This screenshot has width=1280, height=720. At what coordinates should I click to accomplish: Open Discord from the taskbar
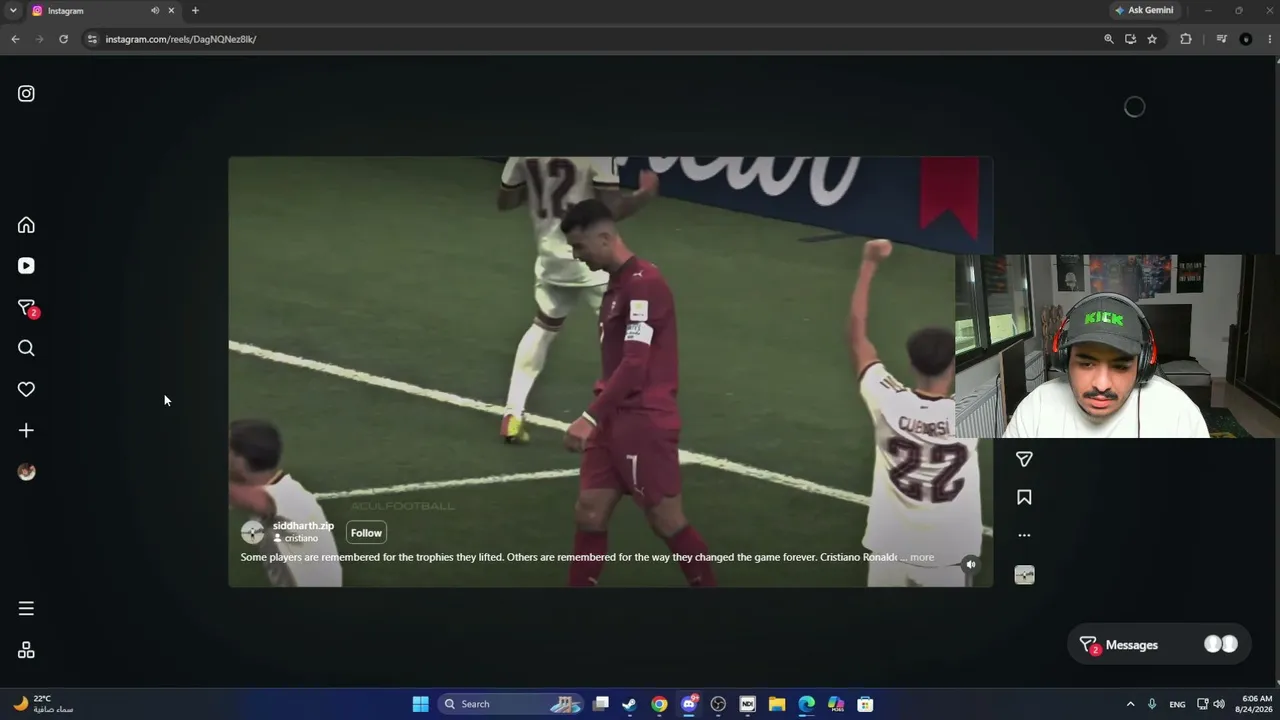[x=689, y=704]
